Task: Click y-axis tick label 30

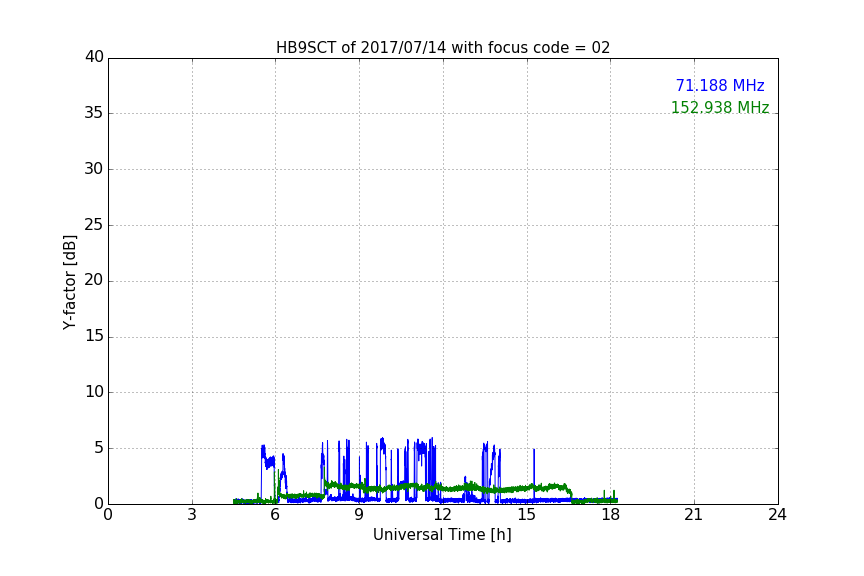Action: point(94,169)
